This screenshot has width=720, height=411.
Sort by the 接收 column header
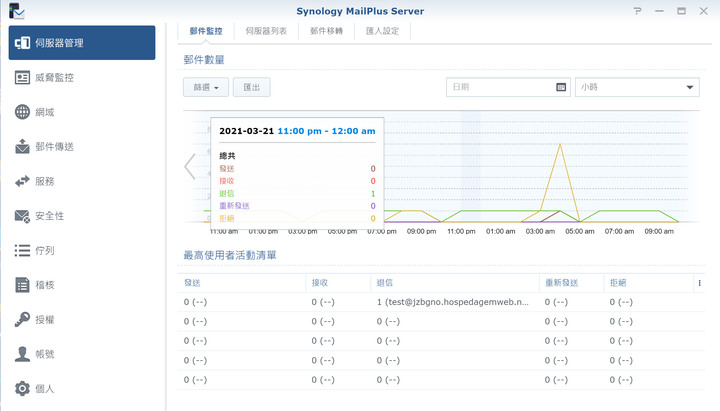338,283
